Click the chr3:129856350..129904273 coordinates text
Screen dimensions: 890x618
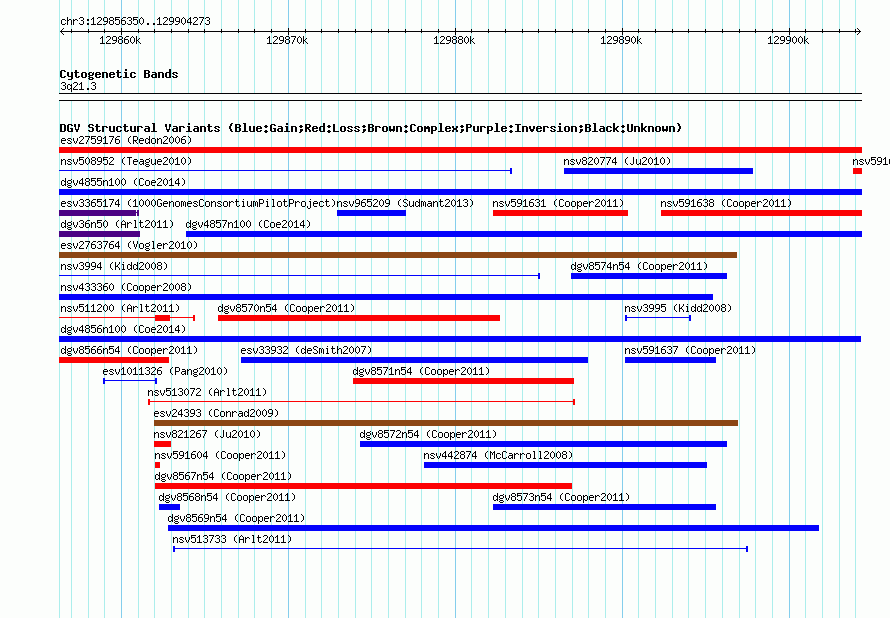click(x=135, y=22)
